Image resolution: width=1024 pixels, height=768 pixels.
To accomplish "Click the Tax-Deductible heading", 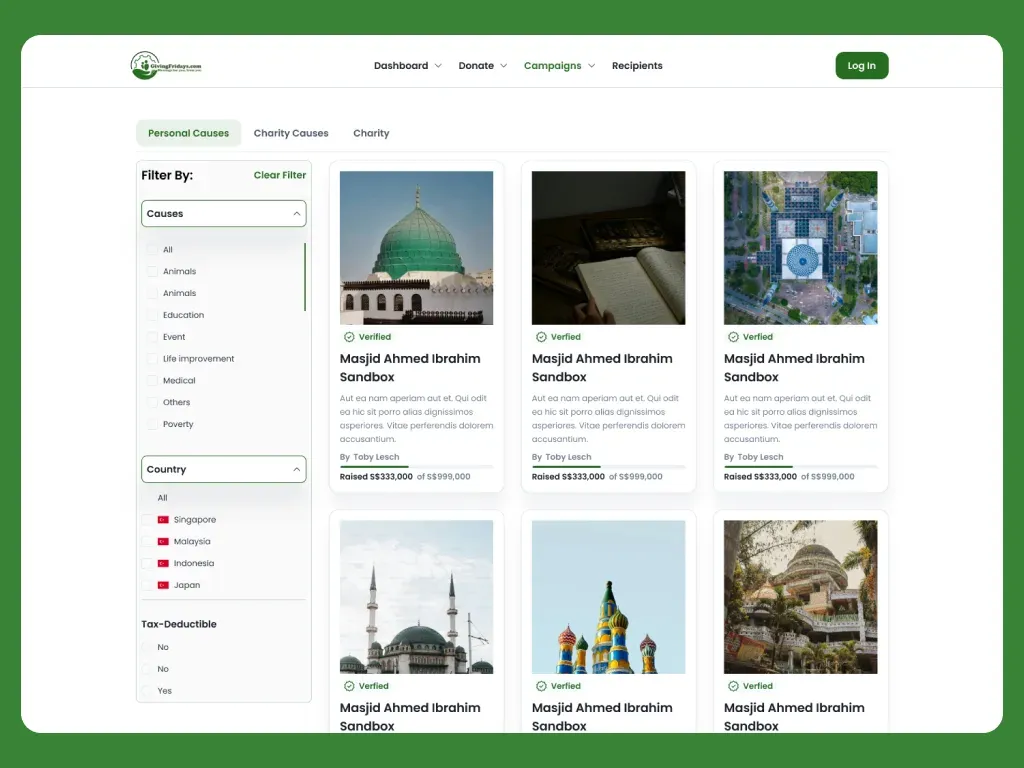I will click(179, 624).
